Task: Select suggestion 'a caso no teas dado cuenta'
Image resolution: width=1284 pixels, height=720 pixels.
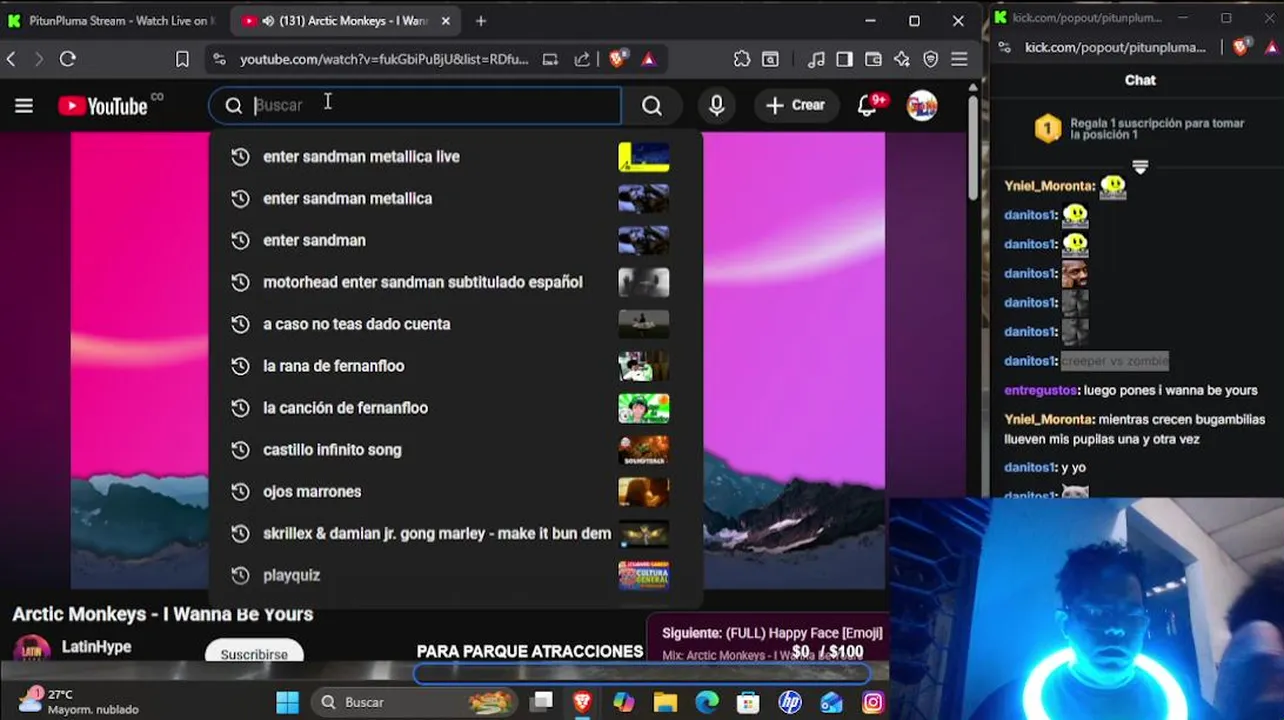Action: point(455,325)
